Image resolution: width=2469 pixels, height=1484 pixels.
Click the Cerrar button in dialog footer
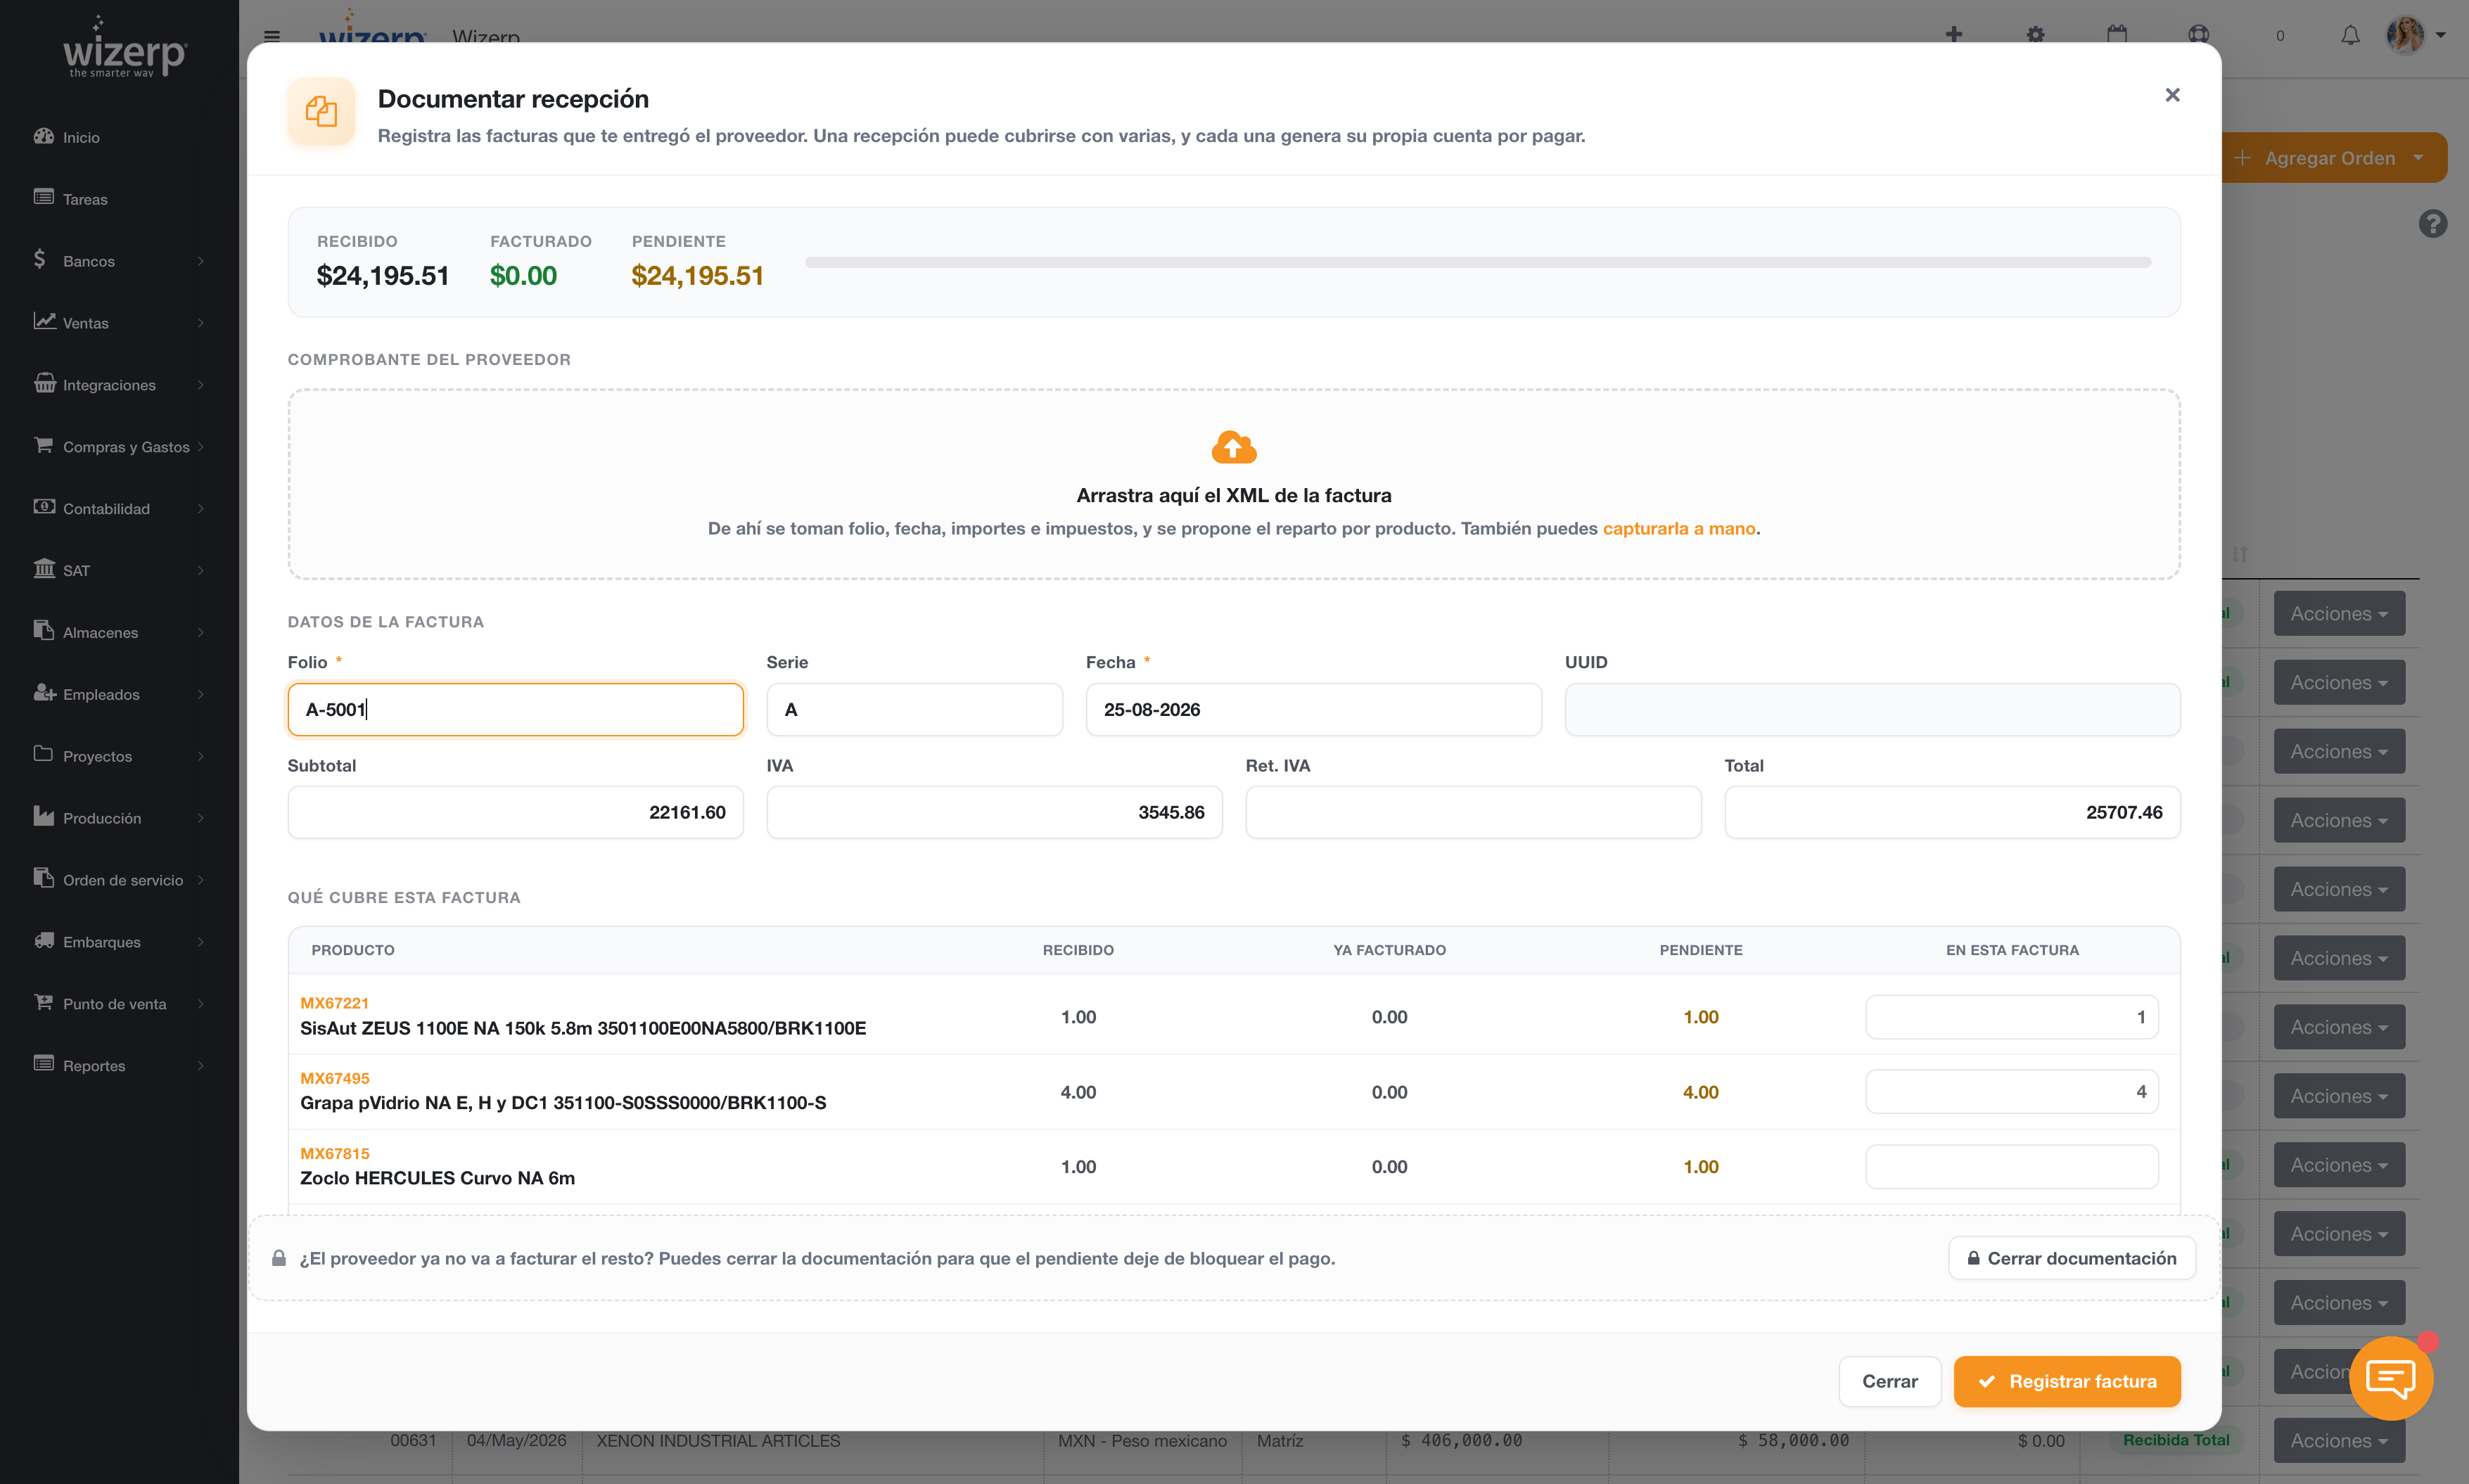(x=1889, y=1381)
